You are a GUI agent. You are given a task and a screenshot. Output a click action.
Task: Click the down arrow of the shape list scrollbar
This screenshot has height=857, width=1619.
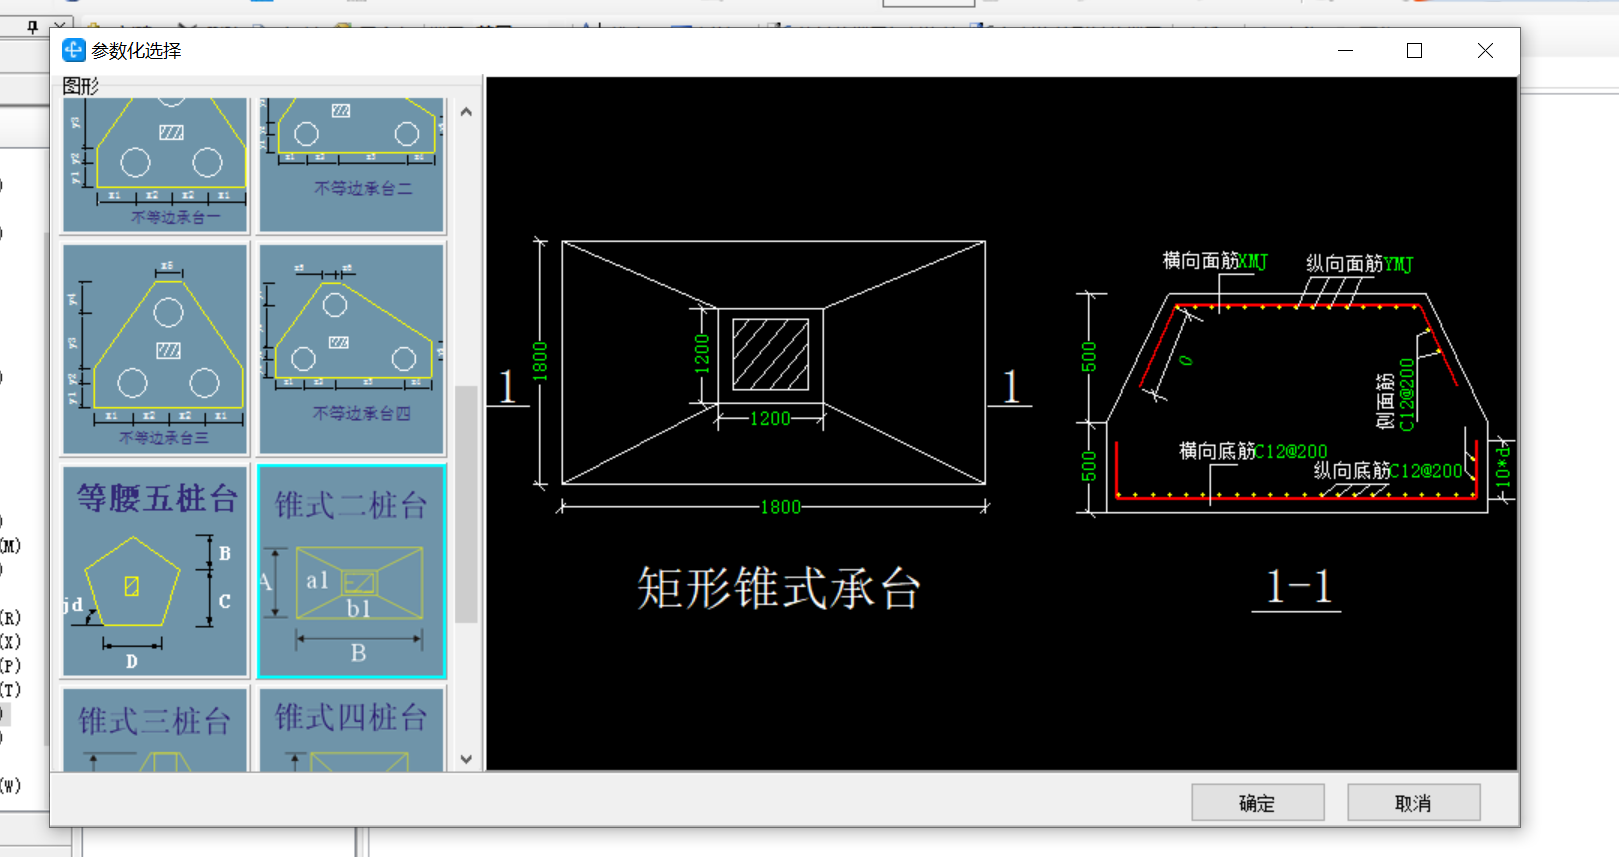[x=466, y=759]
